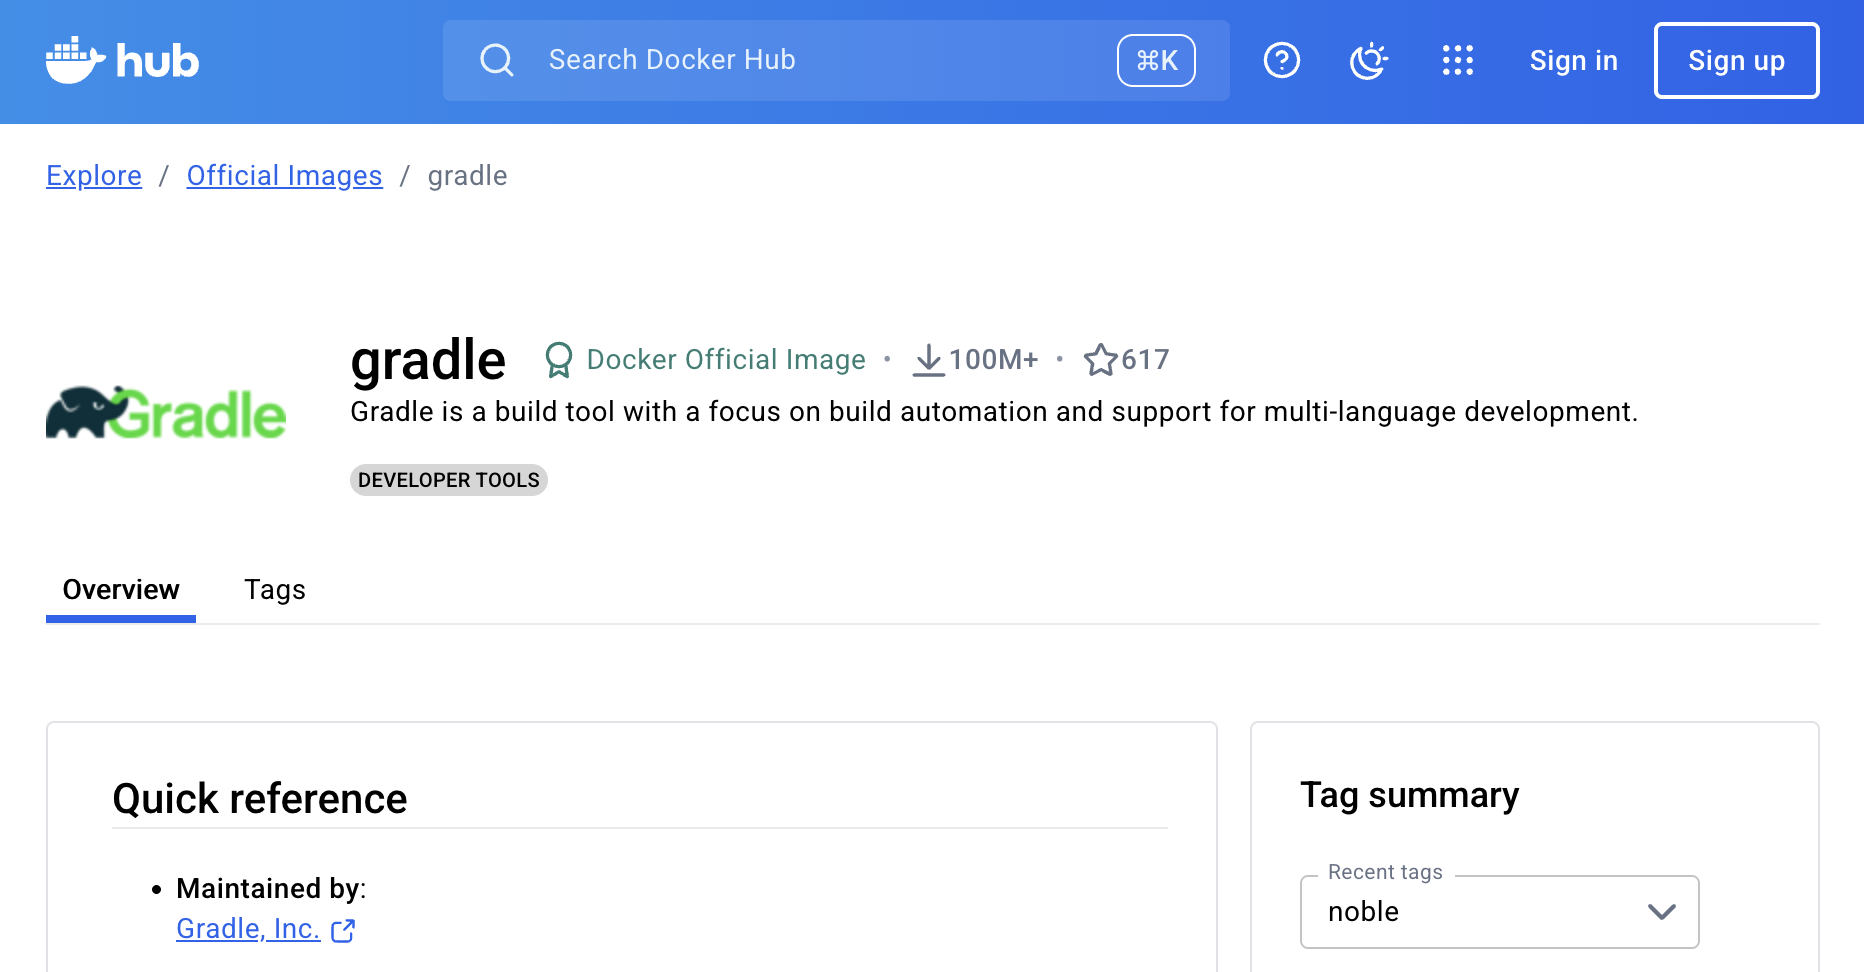Focus the Search Docker Hub field
Image resolution: width=1864 pixels, height=972 pixels.
click(836, 60)
